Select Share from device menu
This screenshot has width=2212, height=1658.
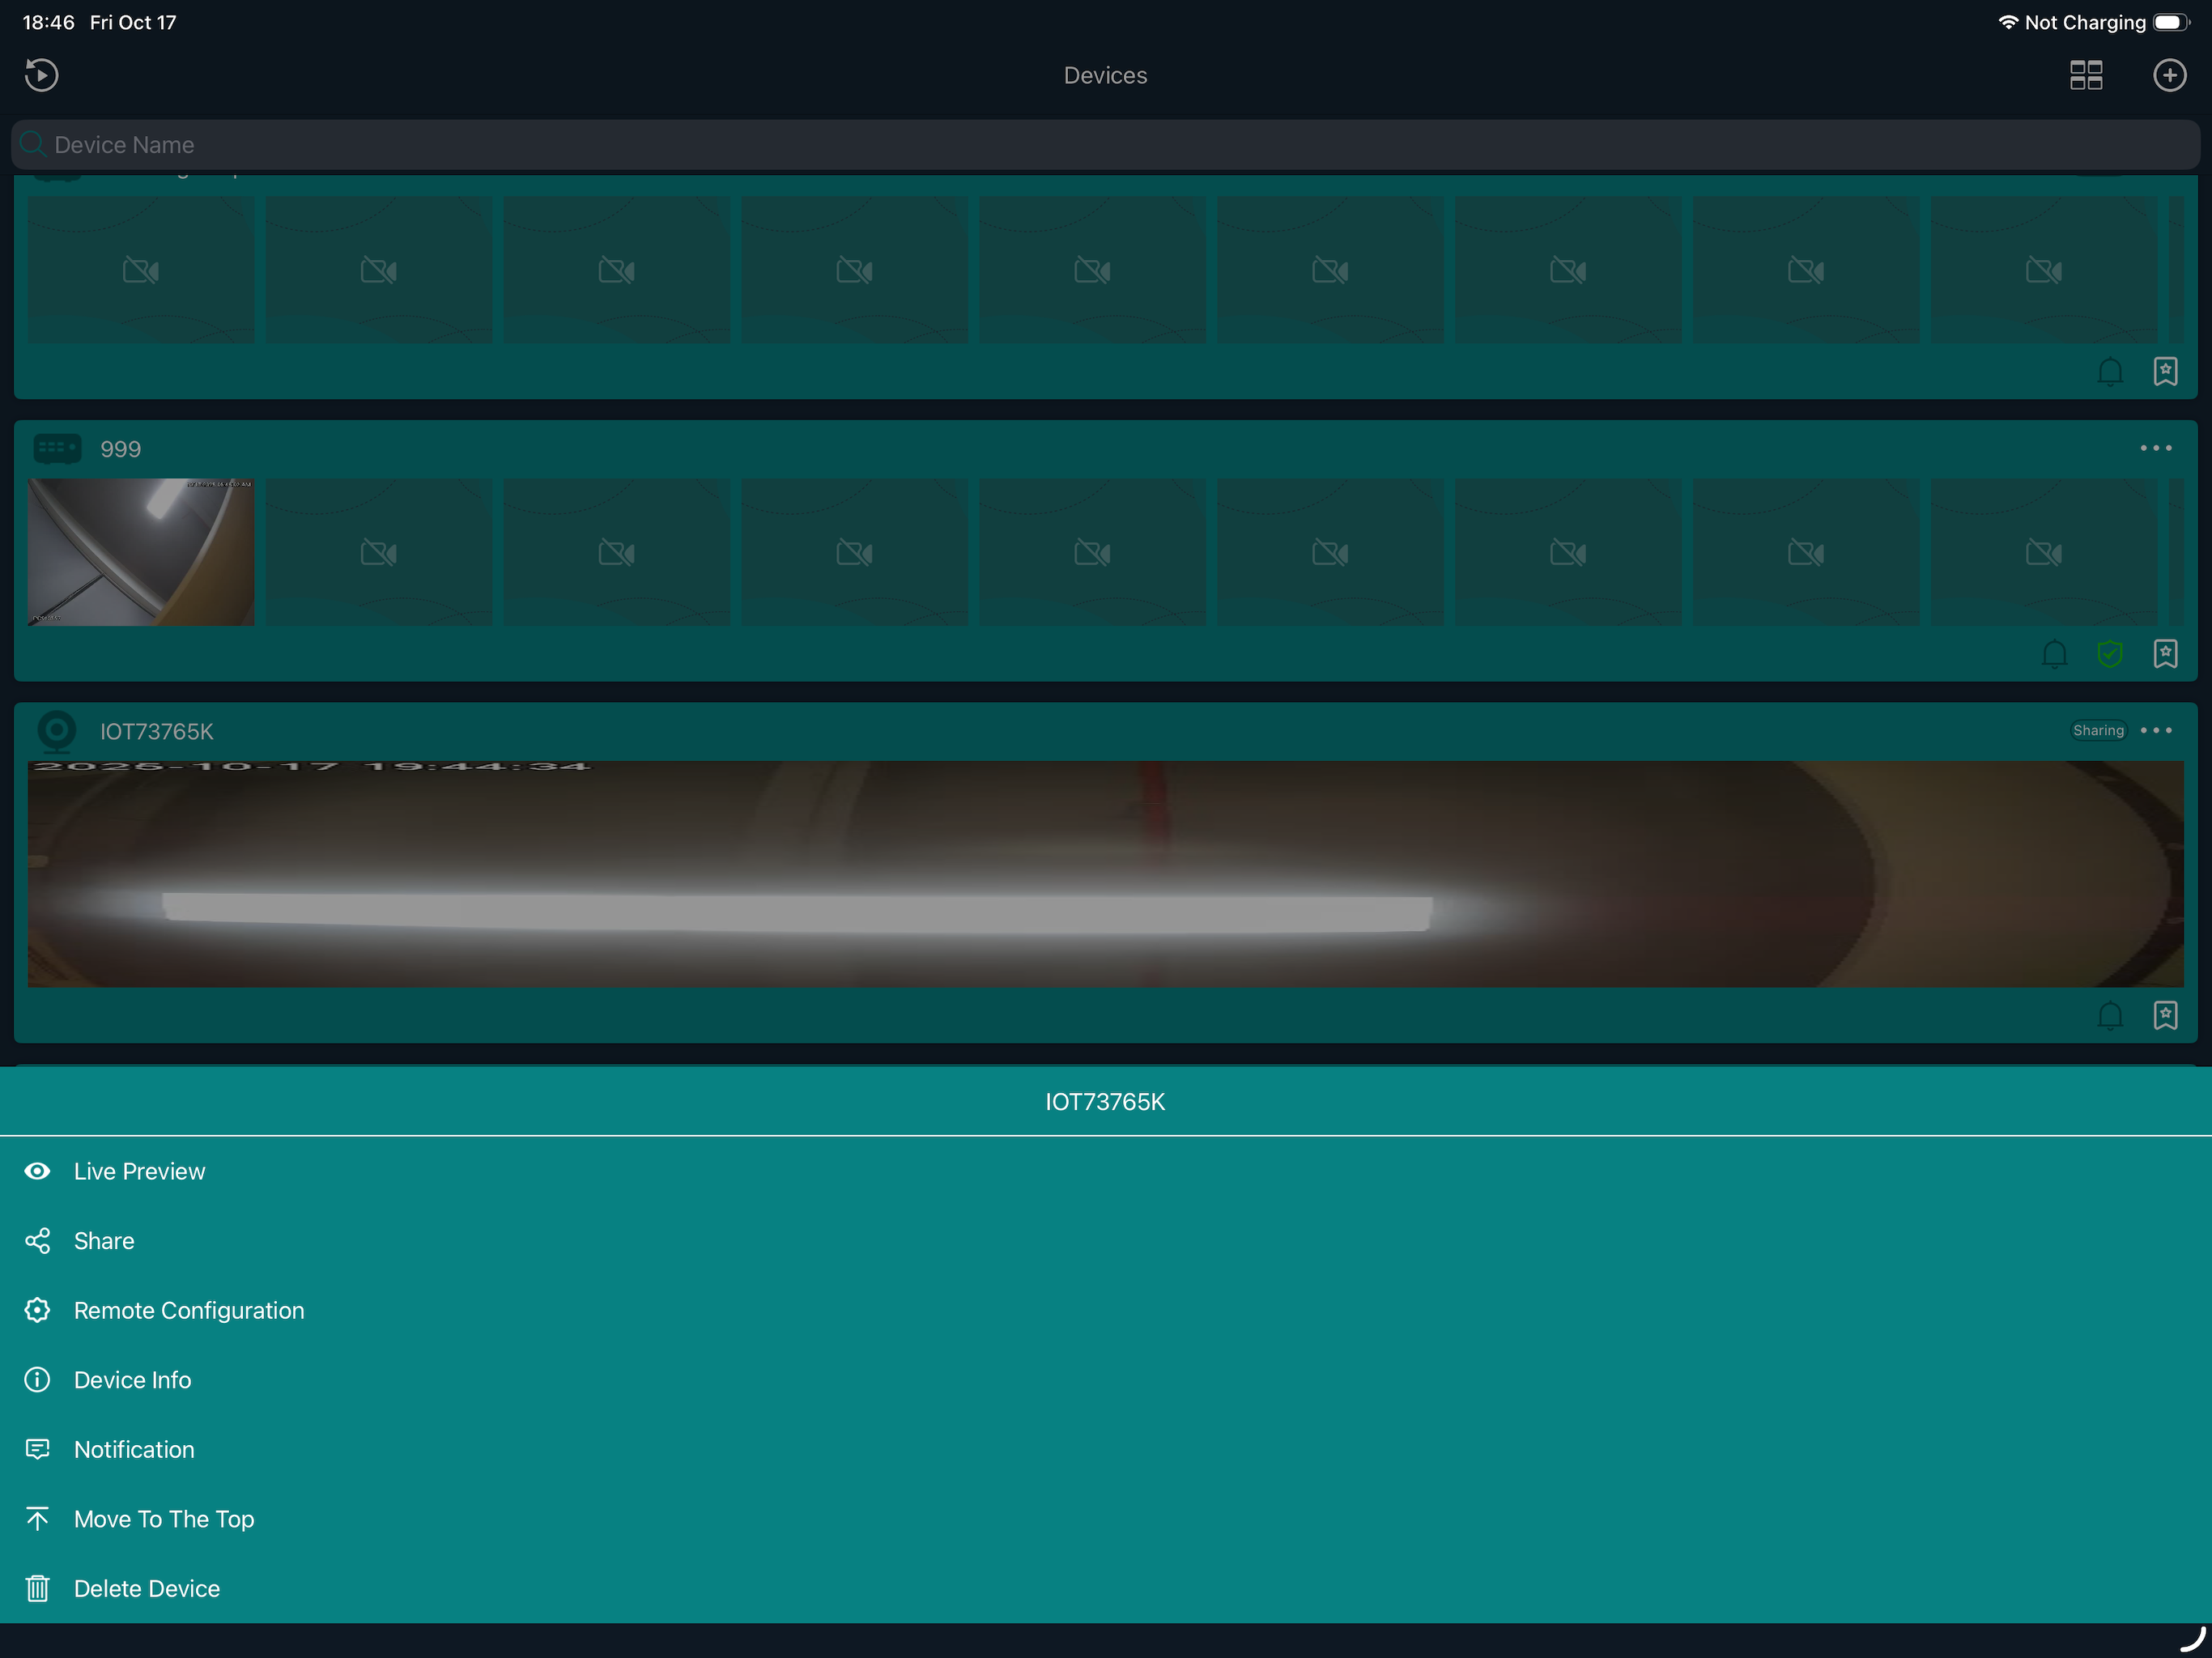tap(1105, 1241)
